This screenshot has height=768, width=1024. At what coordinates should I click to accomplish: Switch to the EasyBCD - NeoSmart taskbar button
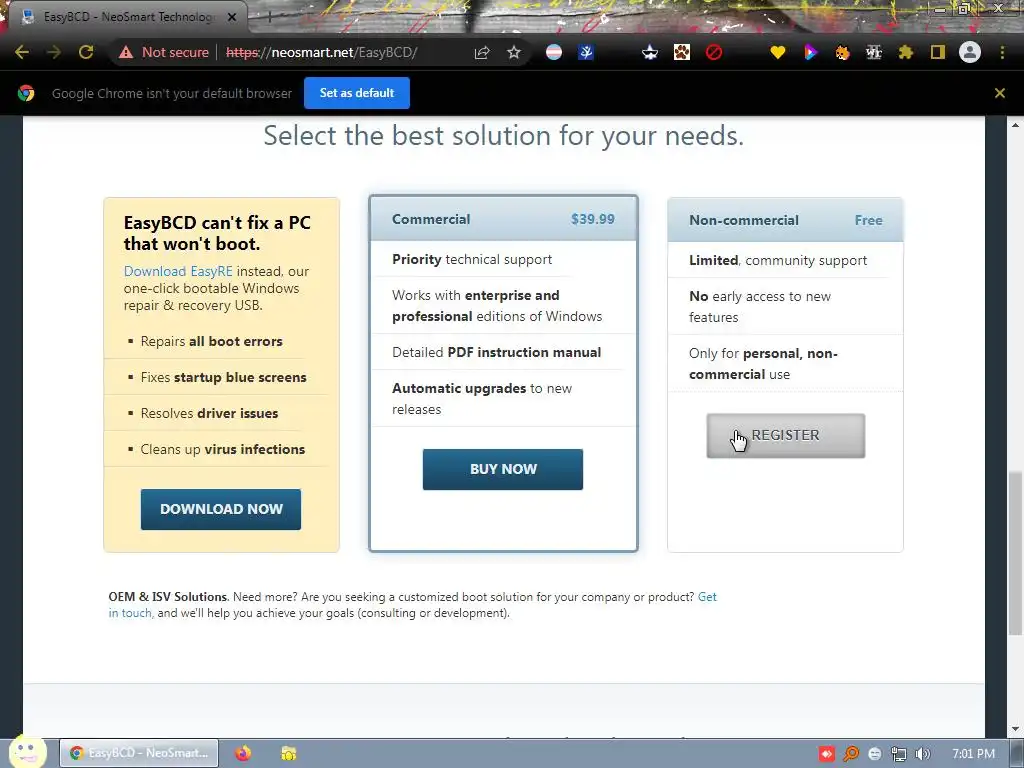[139, 753]
